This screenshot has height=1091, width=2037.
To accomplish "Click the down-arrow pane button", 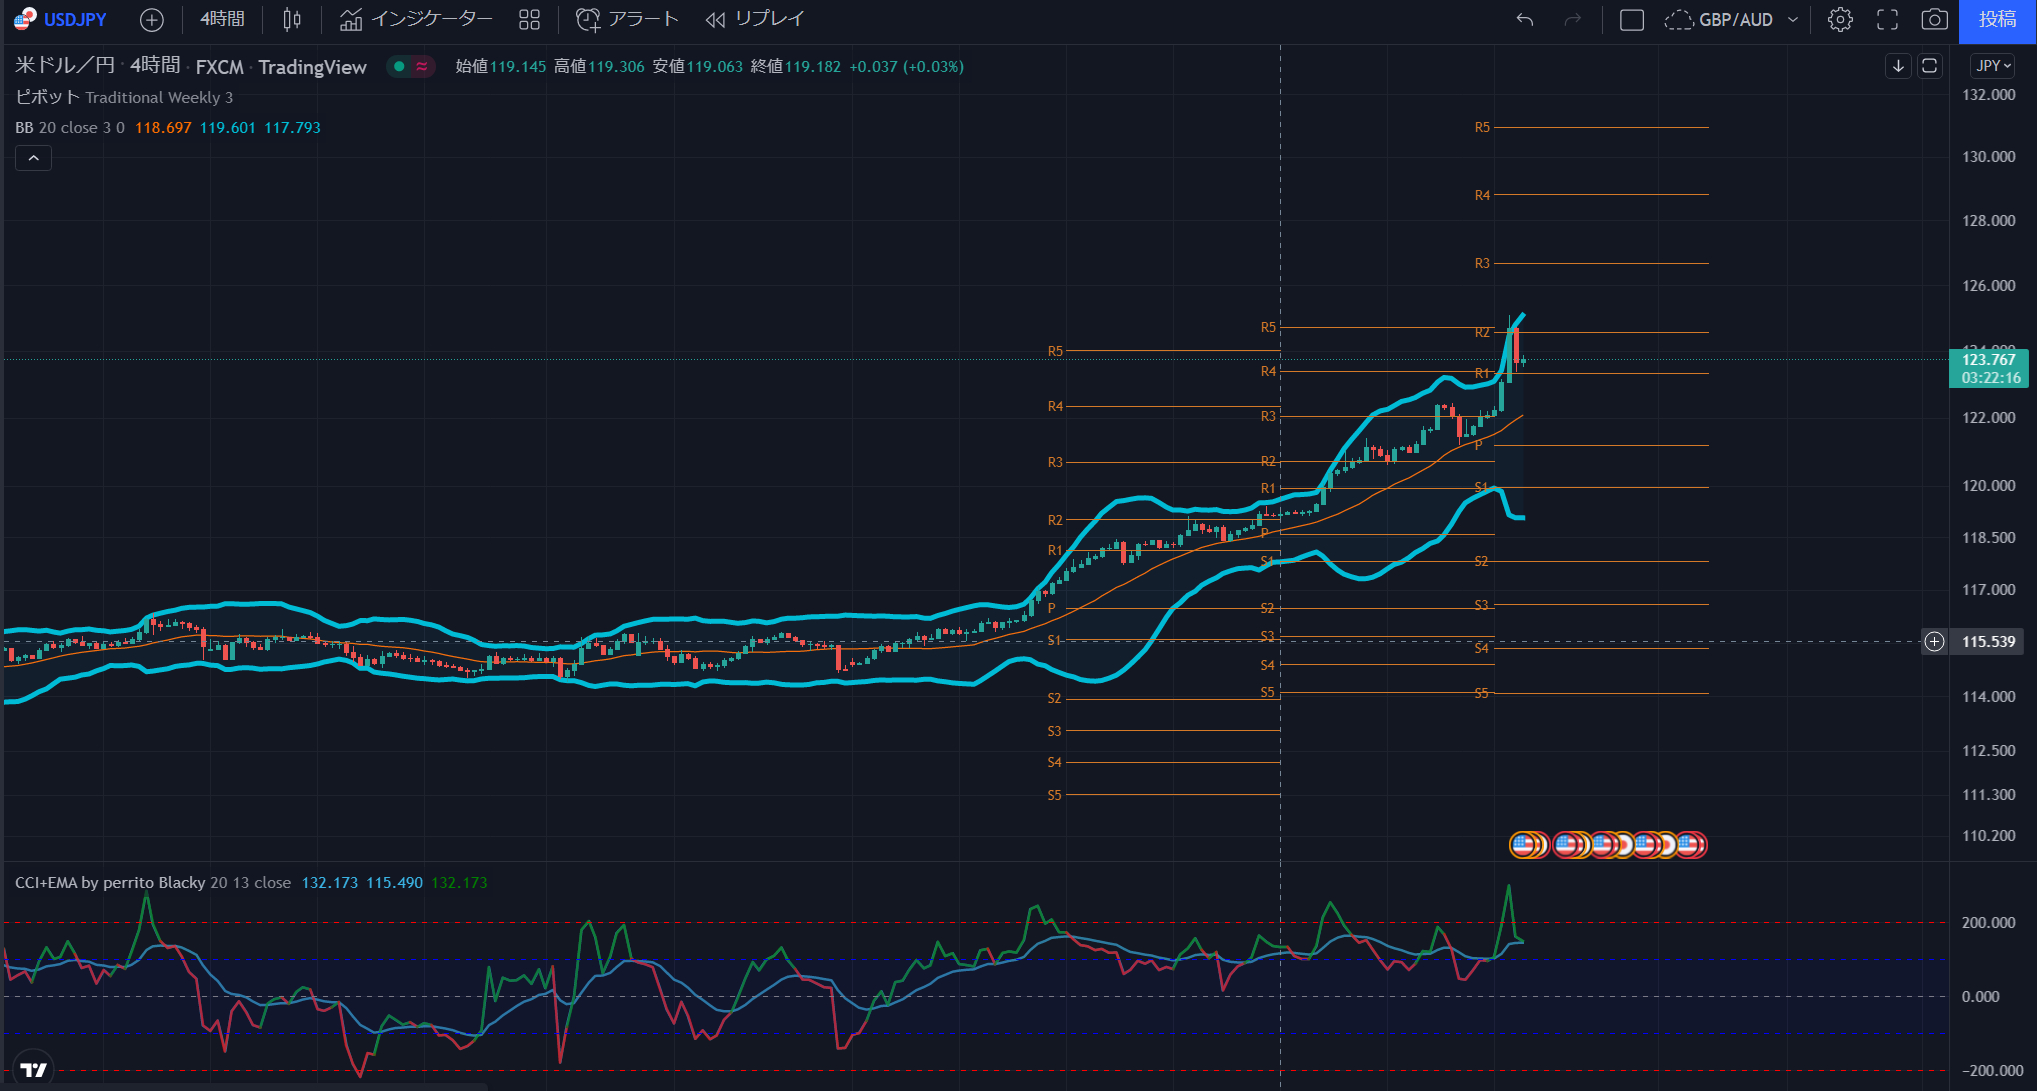I will 1898,66.
